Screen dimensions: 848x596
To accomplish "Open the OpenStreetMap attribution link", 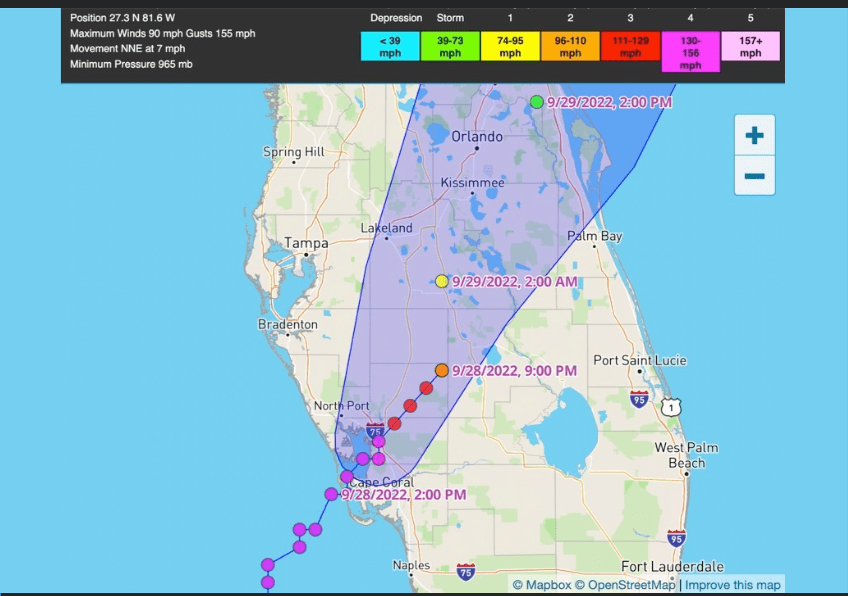I will point(630,585).
